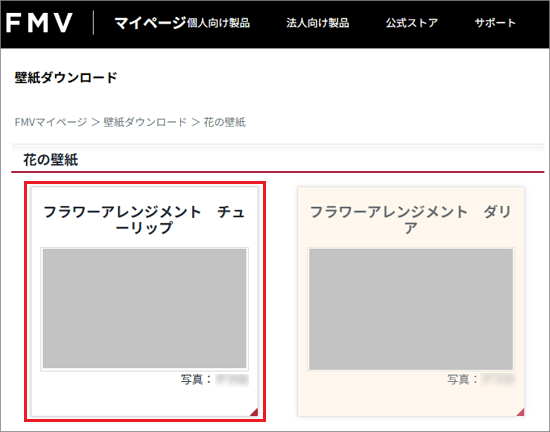Follow FMVマイページ breadcrumb link

point(51,122)
